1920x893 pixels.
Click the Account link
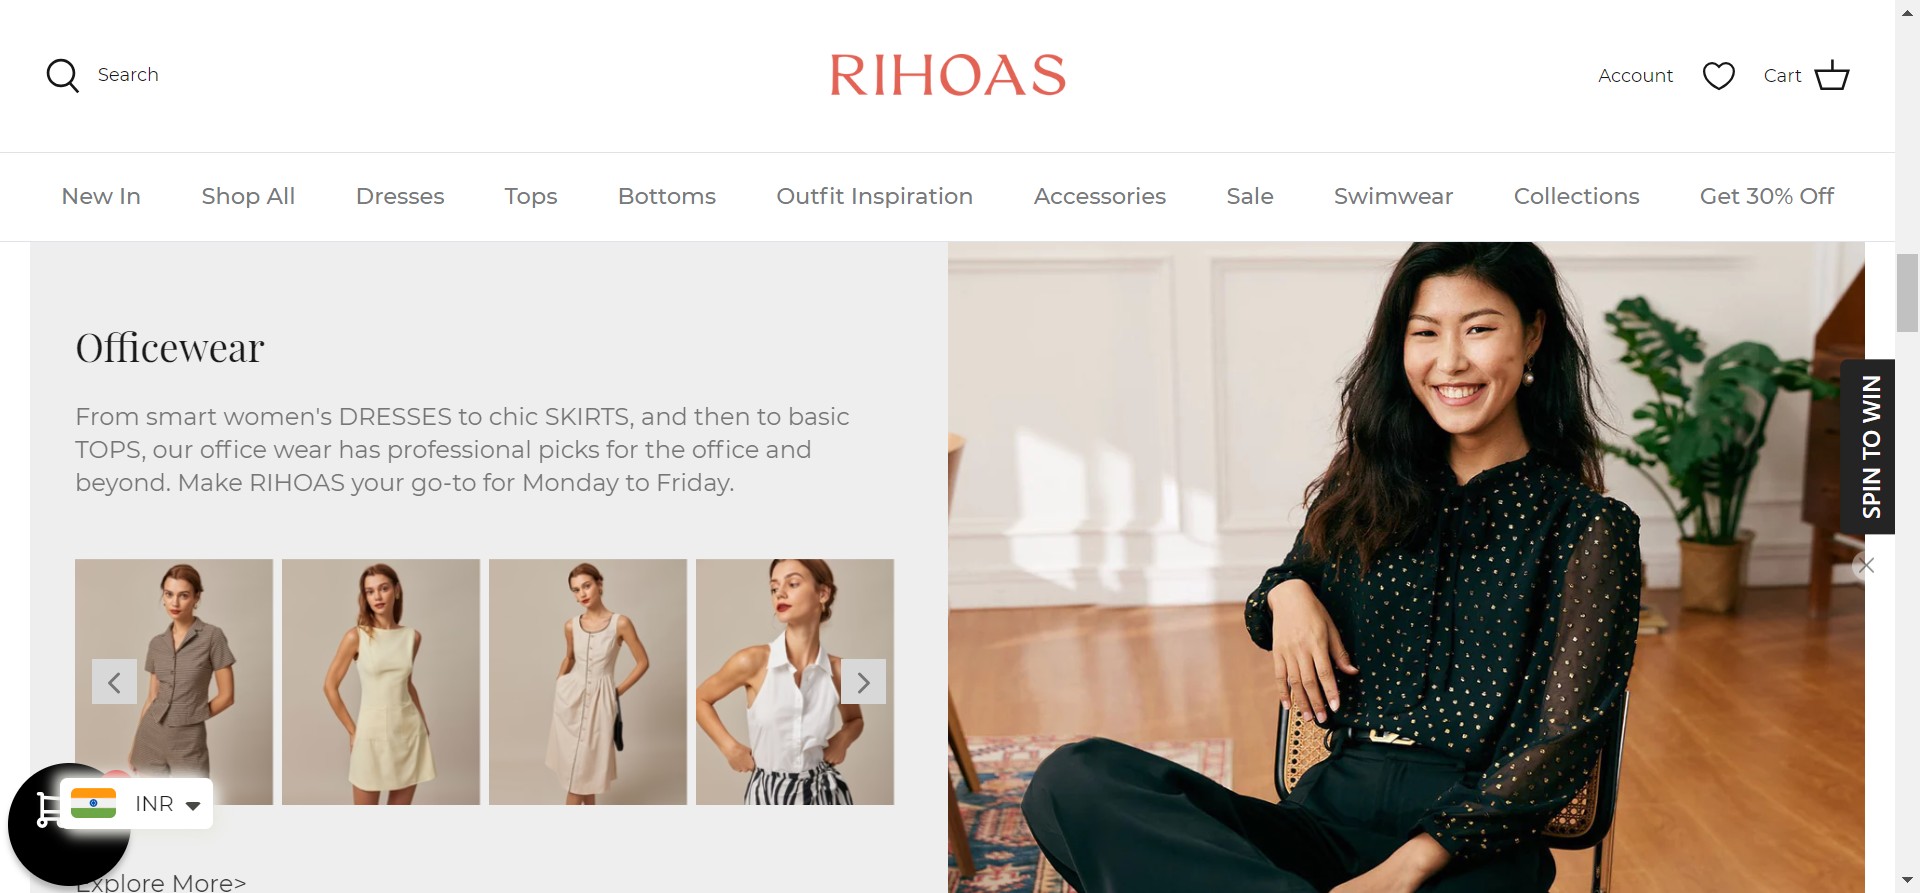point(1635,76)
